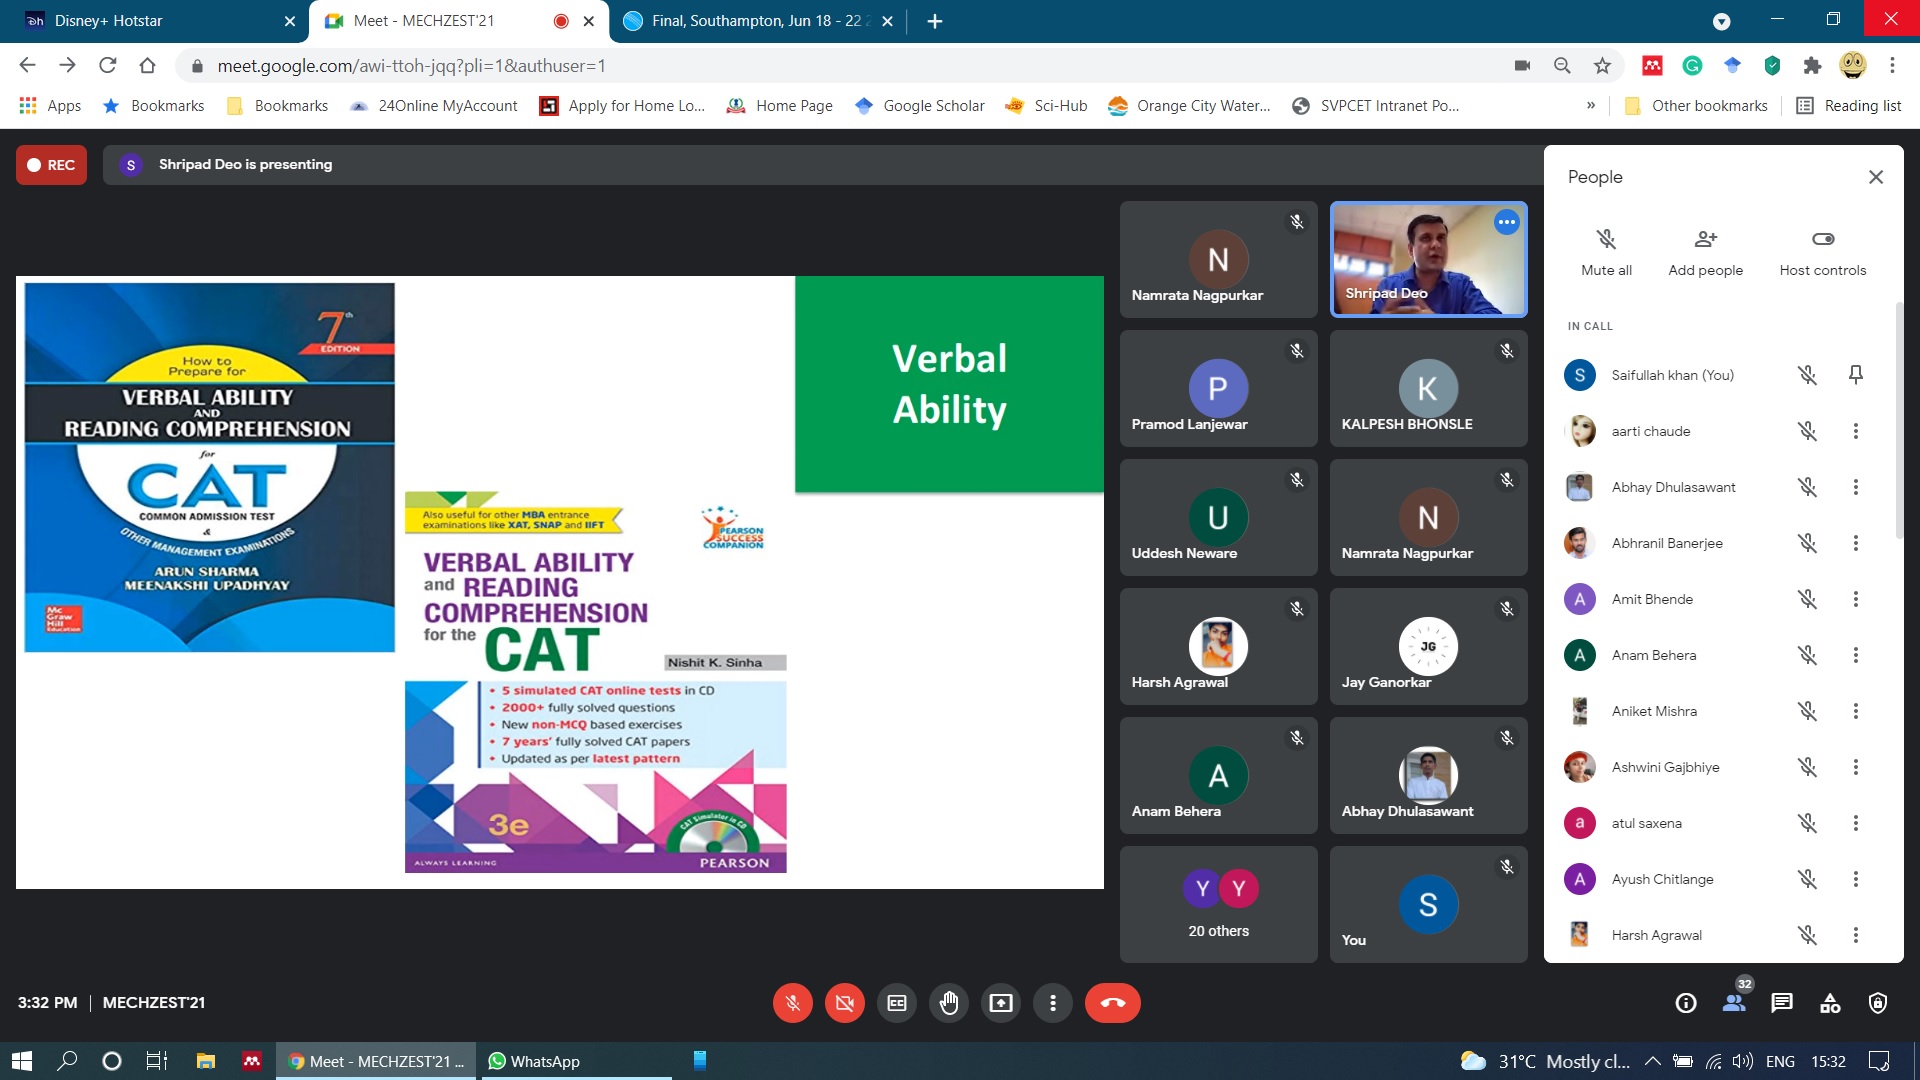
Task: Open more actions for Abhay Dhulasawant
Action: tap(1856, 487)
